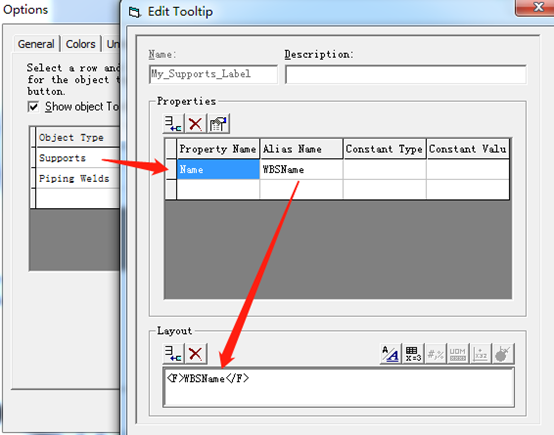The height and width of the screenshot is (435, 554).
Task: Switch to the General tab
Action: (x=36, y=44)
